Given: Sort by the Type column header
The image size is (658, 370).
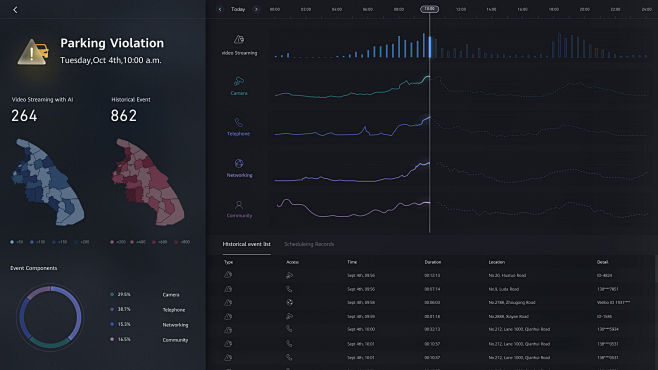Looking at the screenshot, I should tap(228, 262).
